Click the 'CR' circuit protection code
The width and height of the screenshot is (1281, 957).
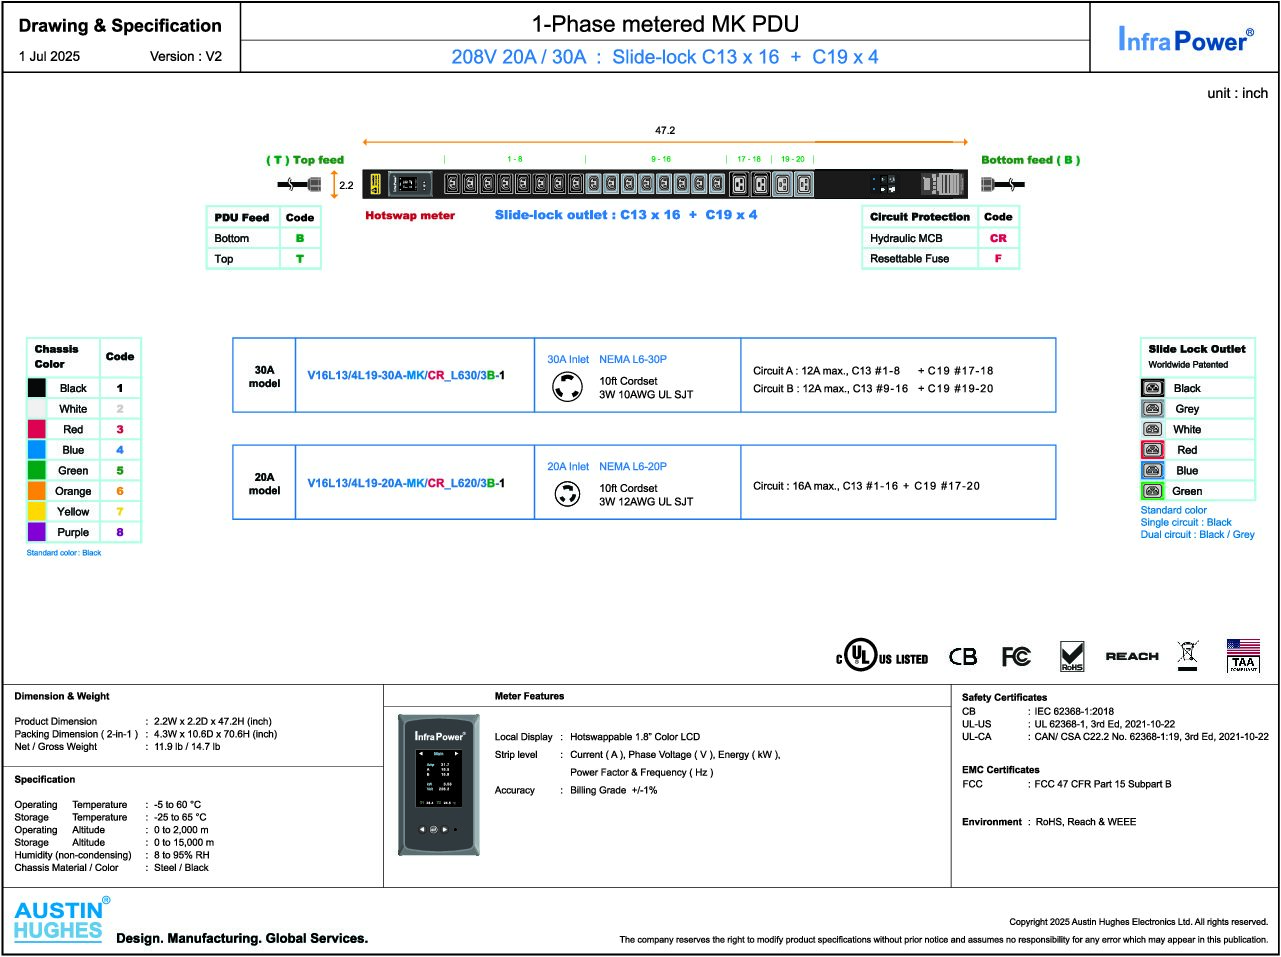[x=998, y=238]
